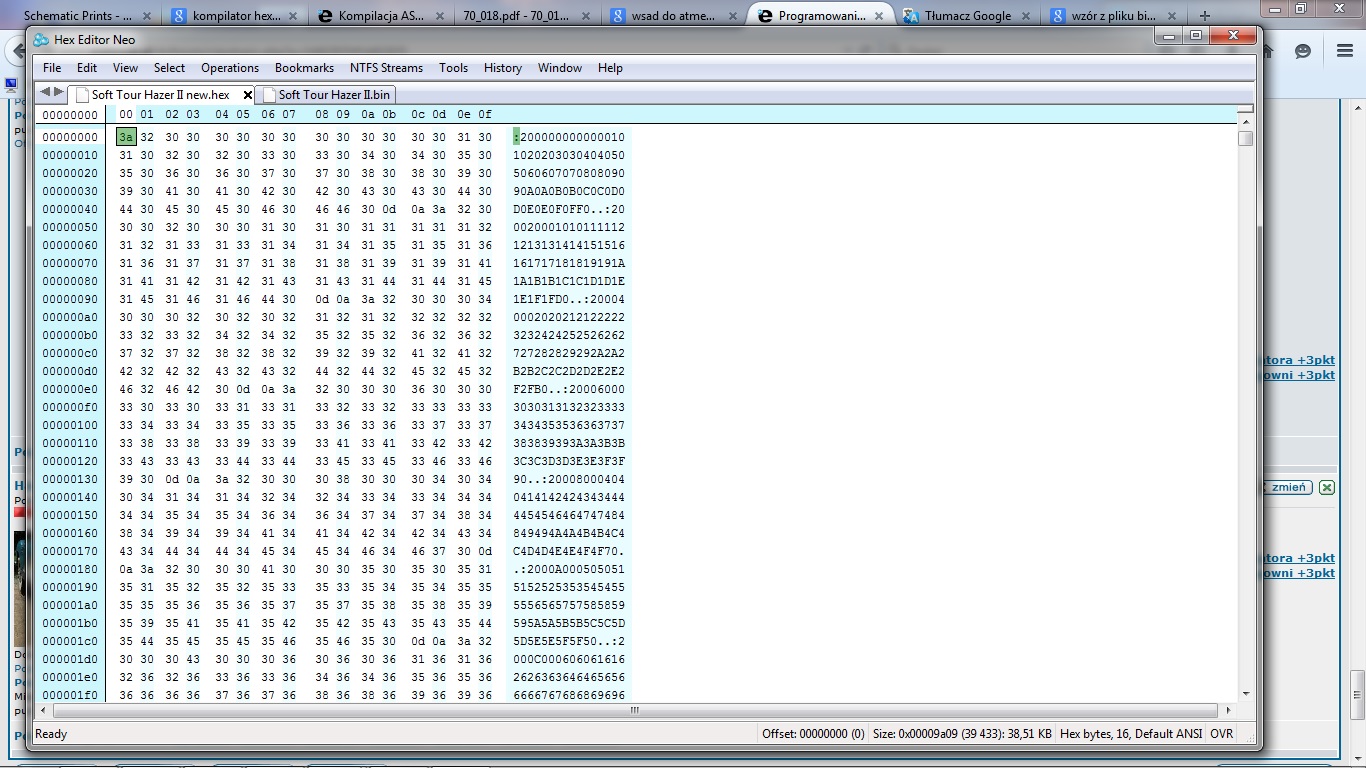Click the green X icon beside zmień
Image resolution: width=1366 pixels, height=768 pixels.
[x=1326, y=488]
